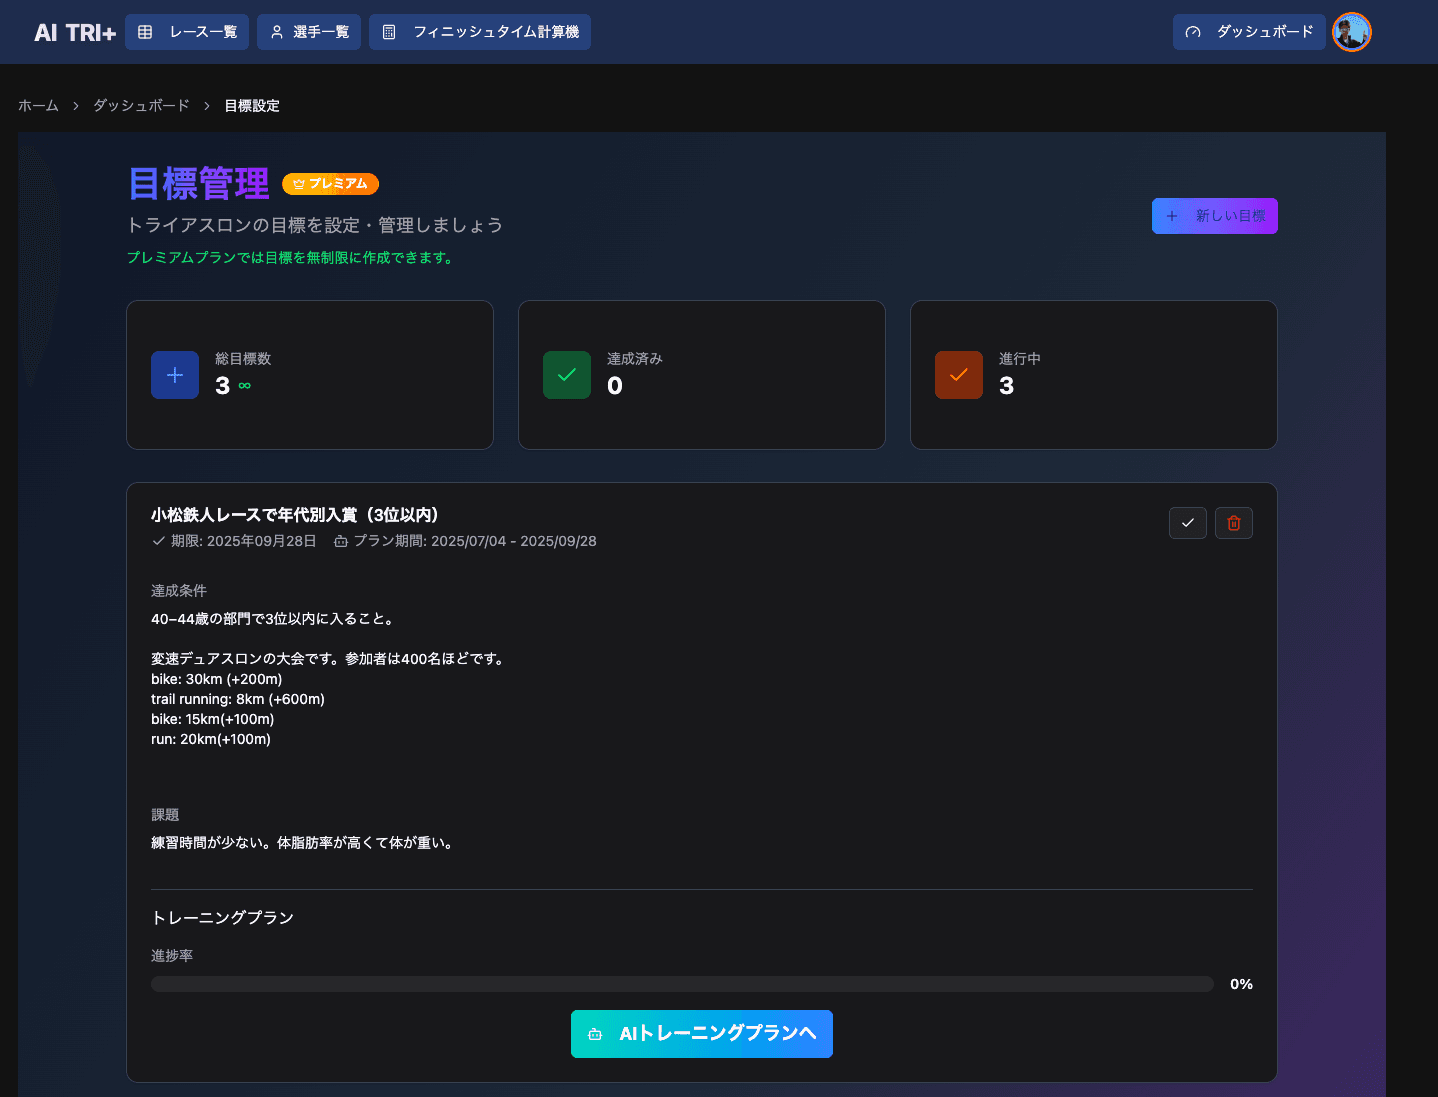Go to ダッシュボード in the header

[1249, 32]
